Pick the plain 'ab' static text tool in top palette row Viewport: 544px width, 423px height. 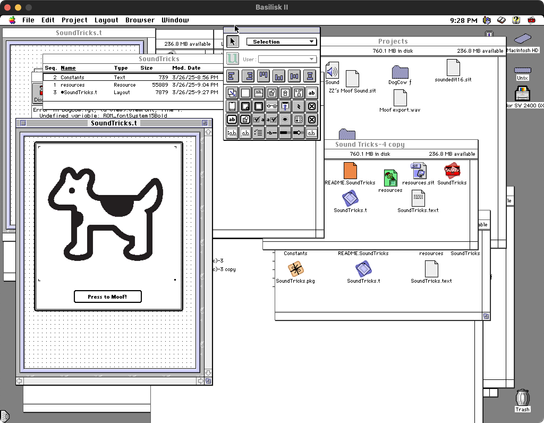pos(312,93)
